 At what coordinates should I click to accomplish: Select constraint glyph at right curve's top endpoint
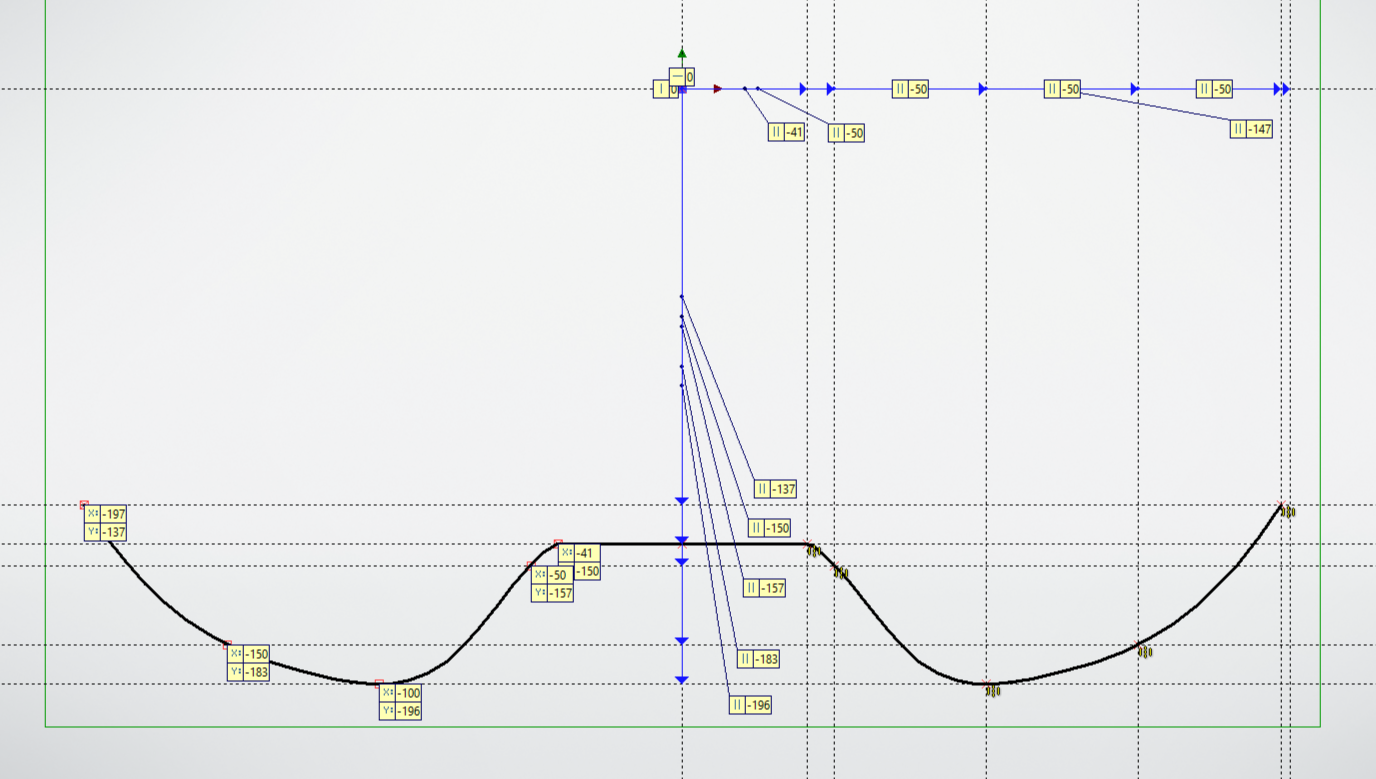(1288, 512)
